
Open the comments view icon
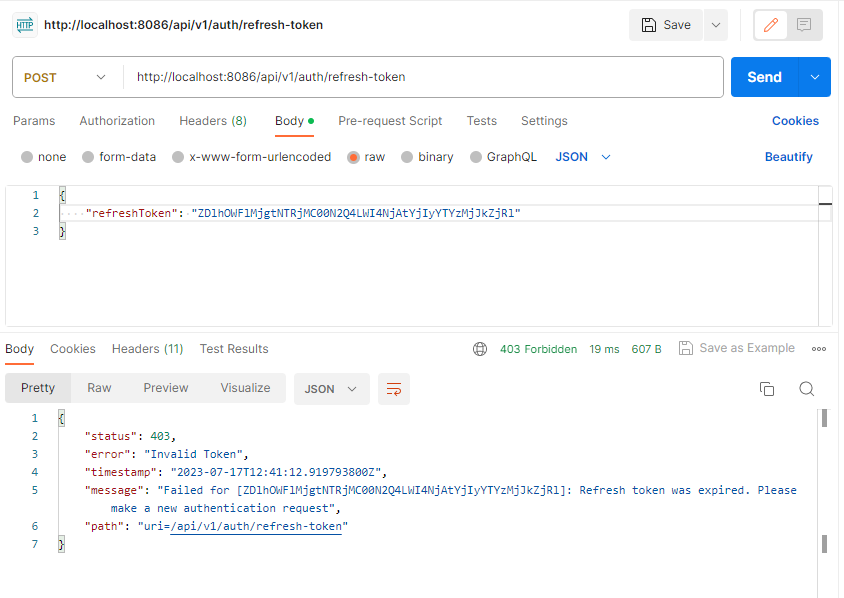[804, 25]
